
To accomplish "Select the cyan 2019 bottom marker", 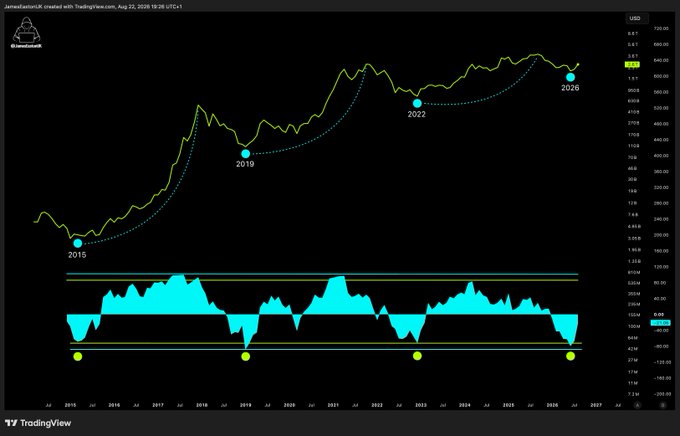I will (x=245, y=154).
